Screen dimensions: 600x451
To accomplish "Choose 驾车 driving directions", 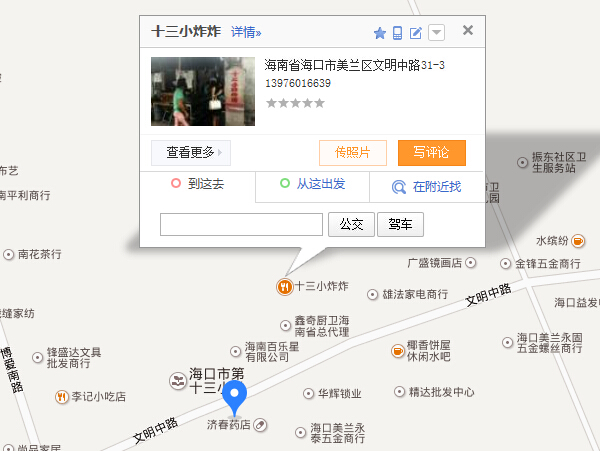I will coord(400,225).
